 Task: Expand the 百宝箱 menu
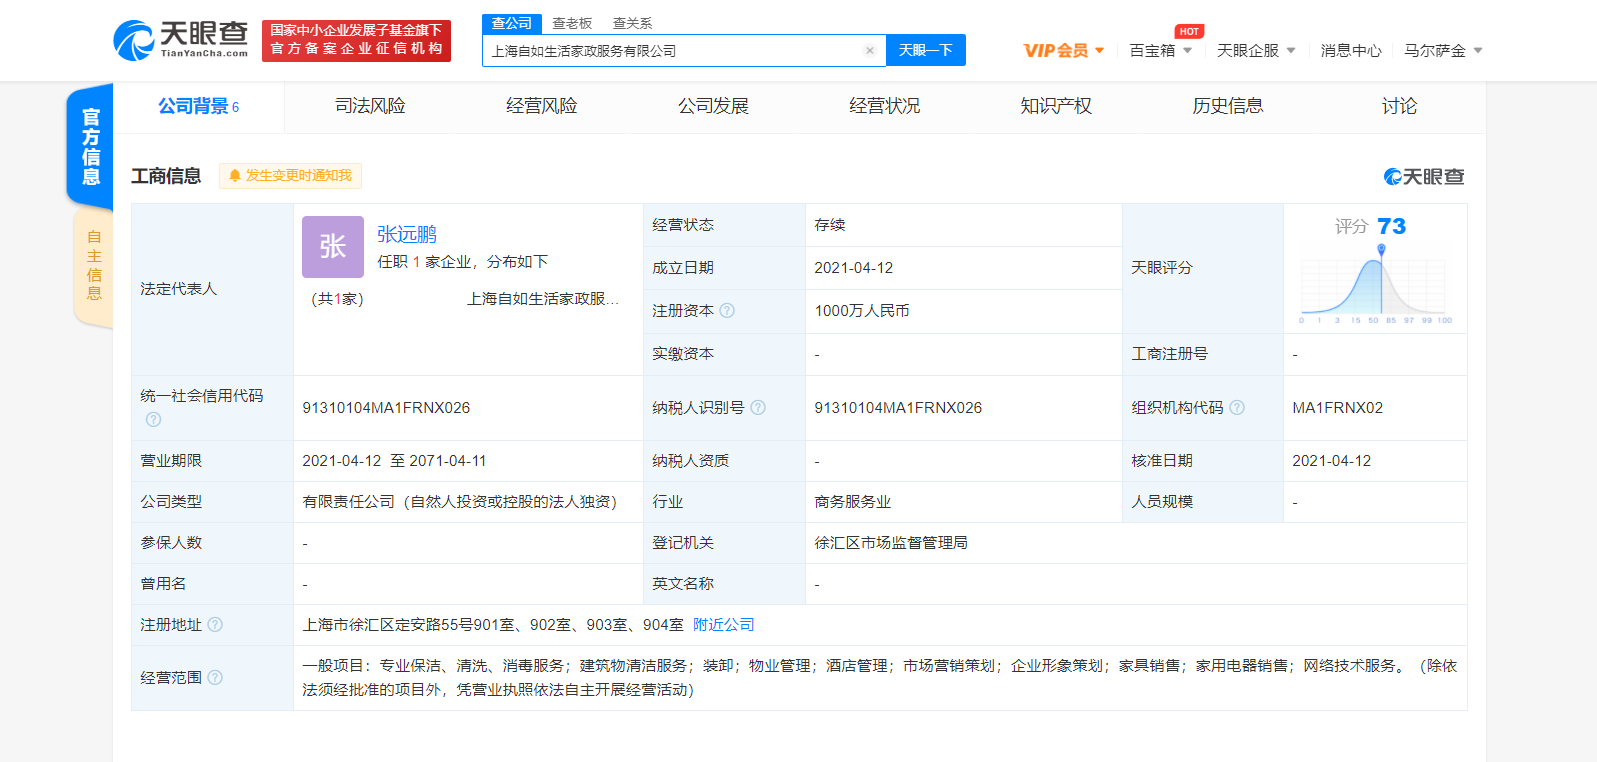point(1160,50)
